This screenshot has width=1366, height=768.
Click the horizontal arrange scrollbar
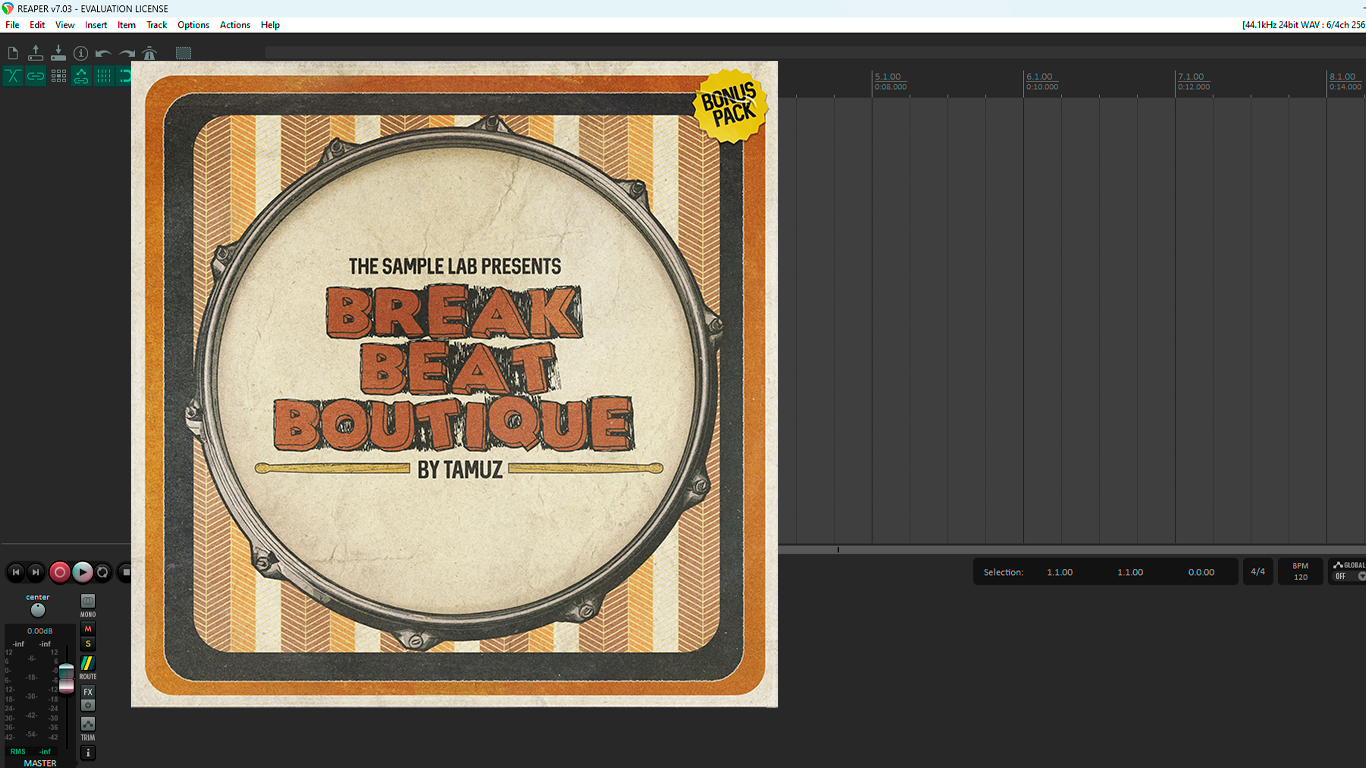tap(1072, 549)
